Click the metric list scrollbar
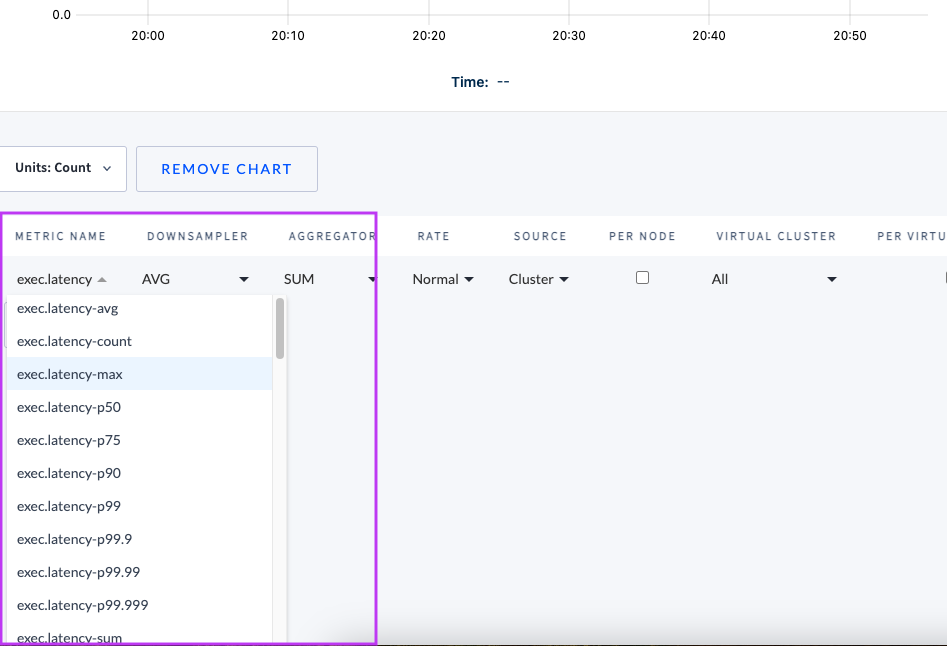This screenshot has height=646, width=947. tap(280, 325)
